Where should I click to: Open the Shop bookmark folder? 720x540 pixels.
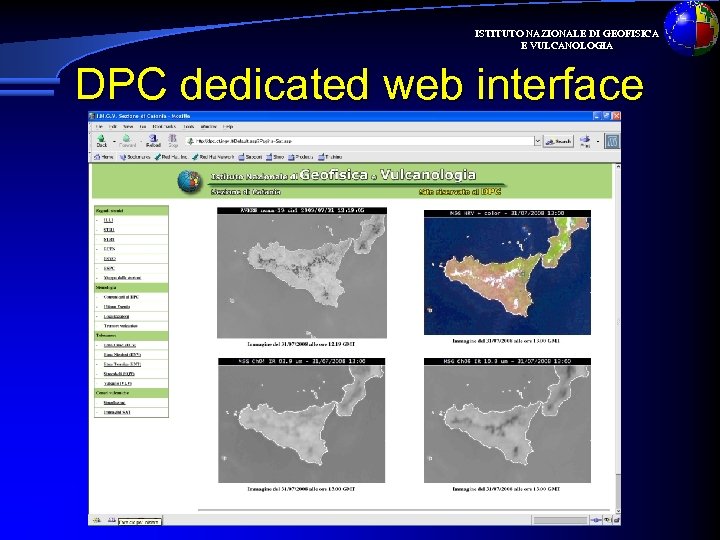point(275,157)
